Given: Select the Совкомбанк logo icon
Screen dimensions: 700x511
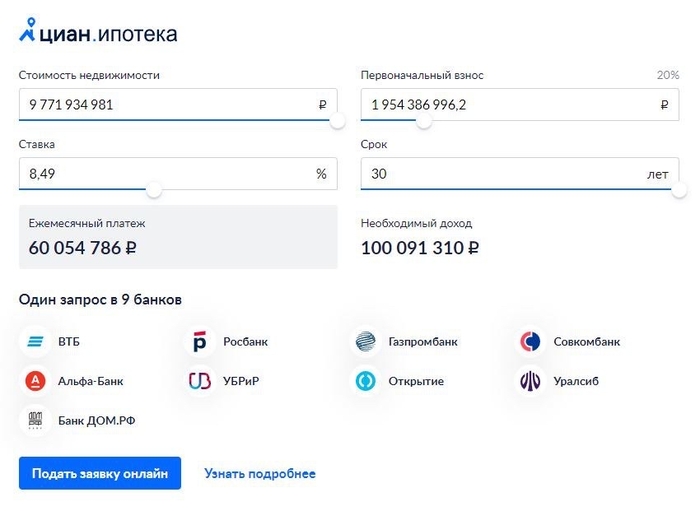Looking at the screenshot, I should [x=530, y=342].
